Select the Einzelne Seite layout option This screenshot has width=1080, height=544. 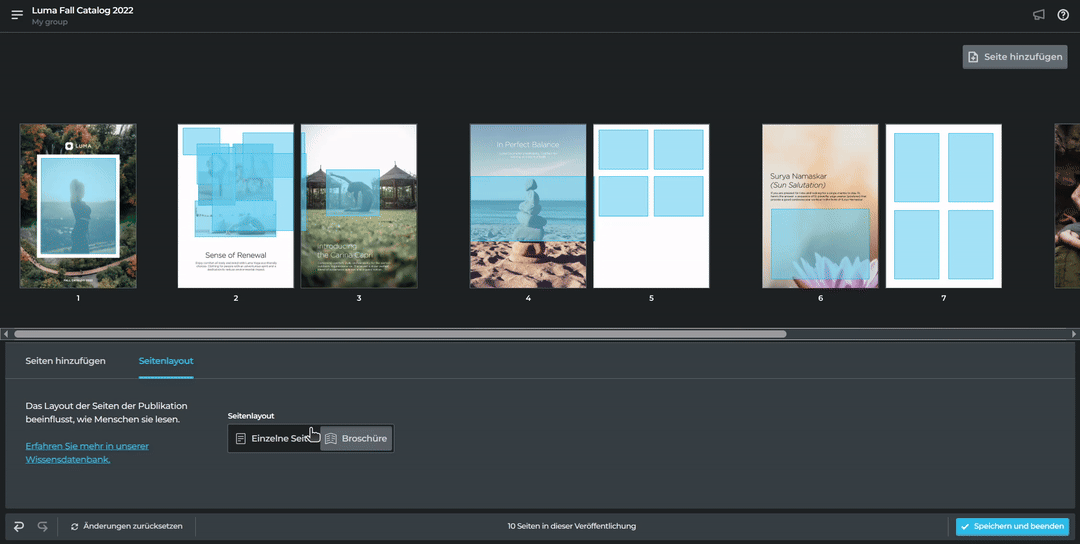(x=274, y=439)
